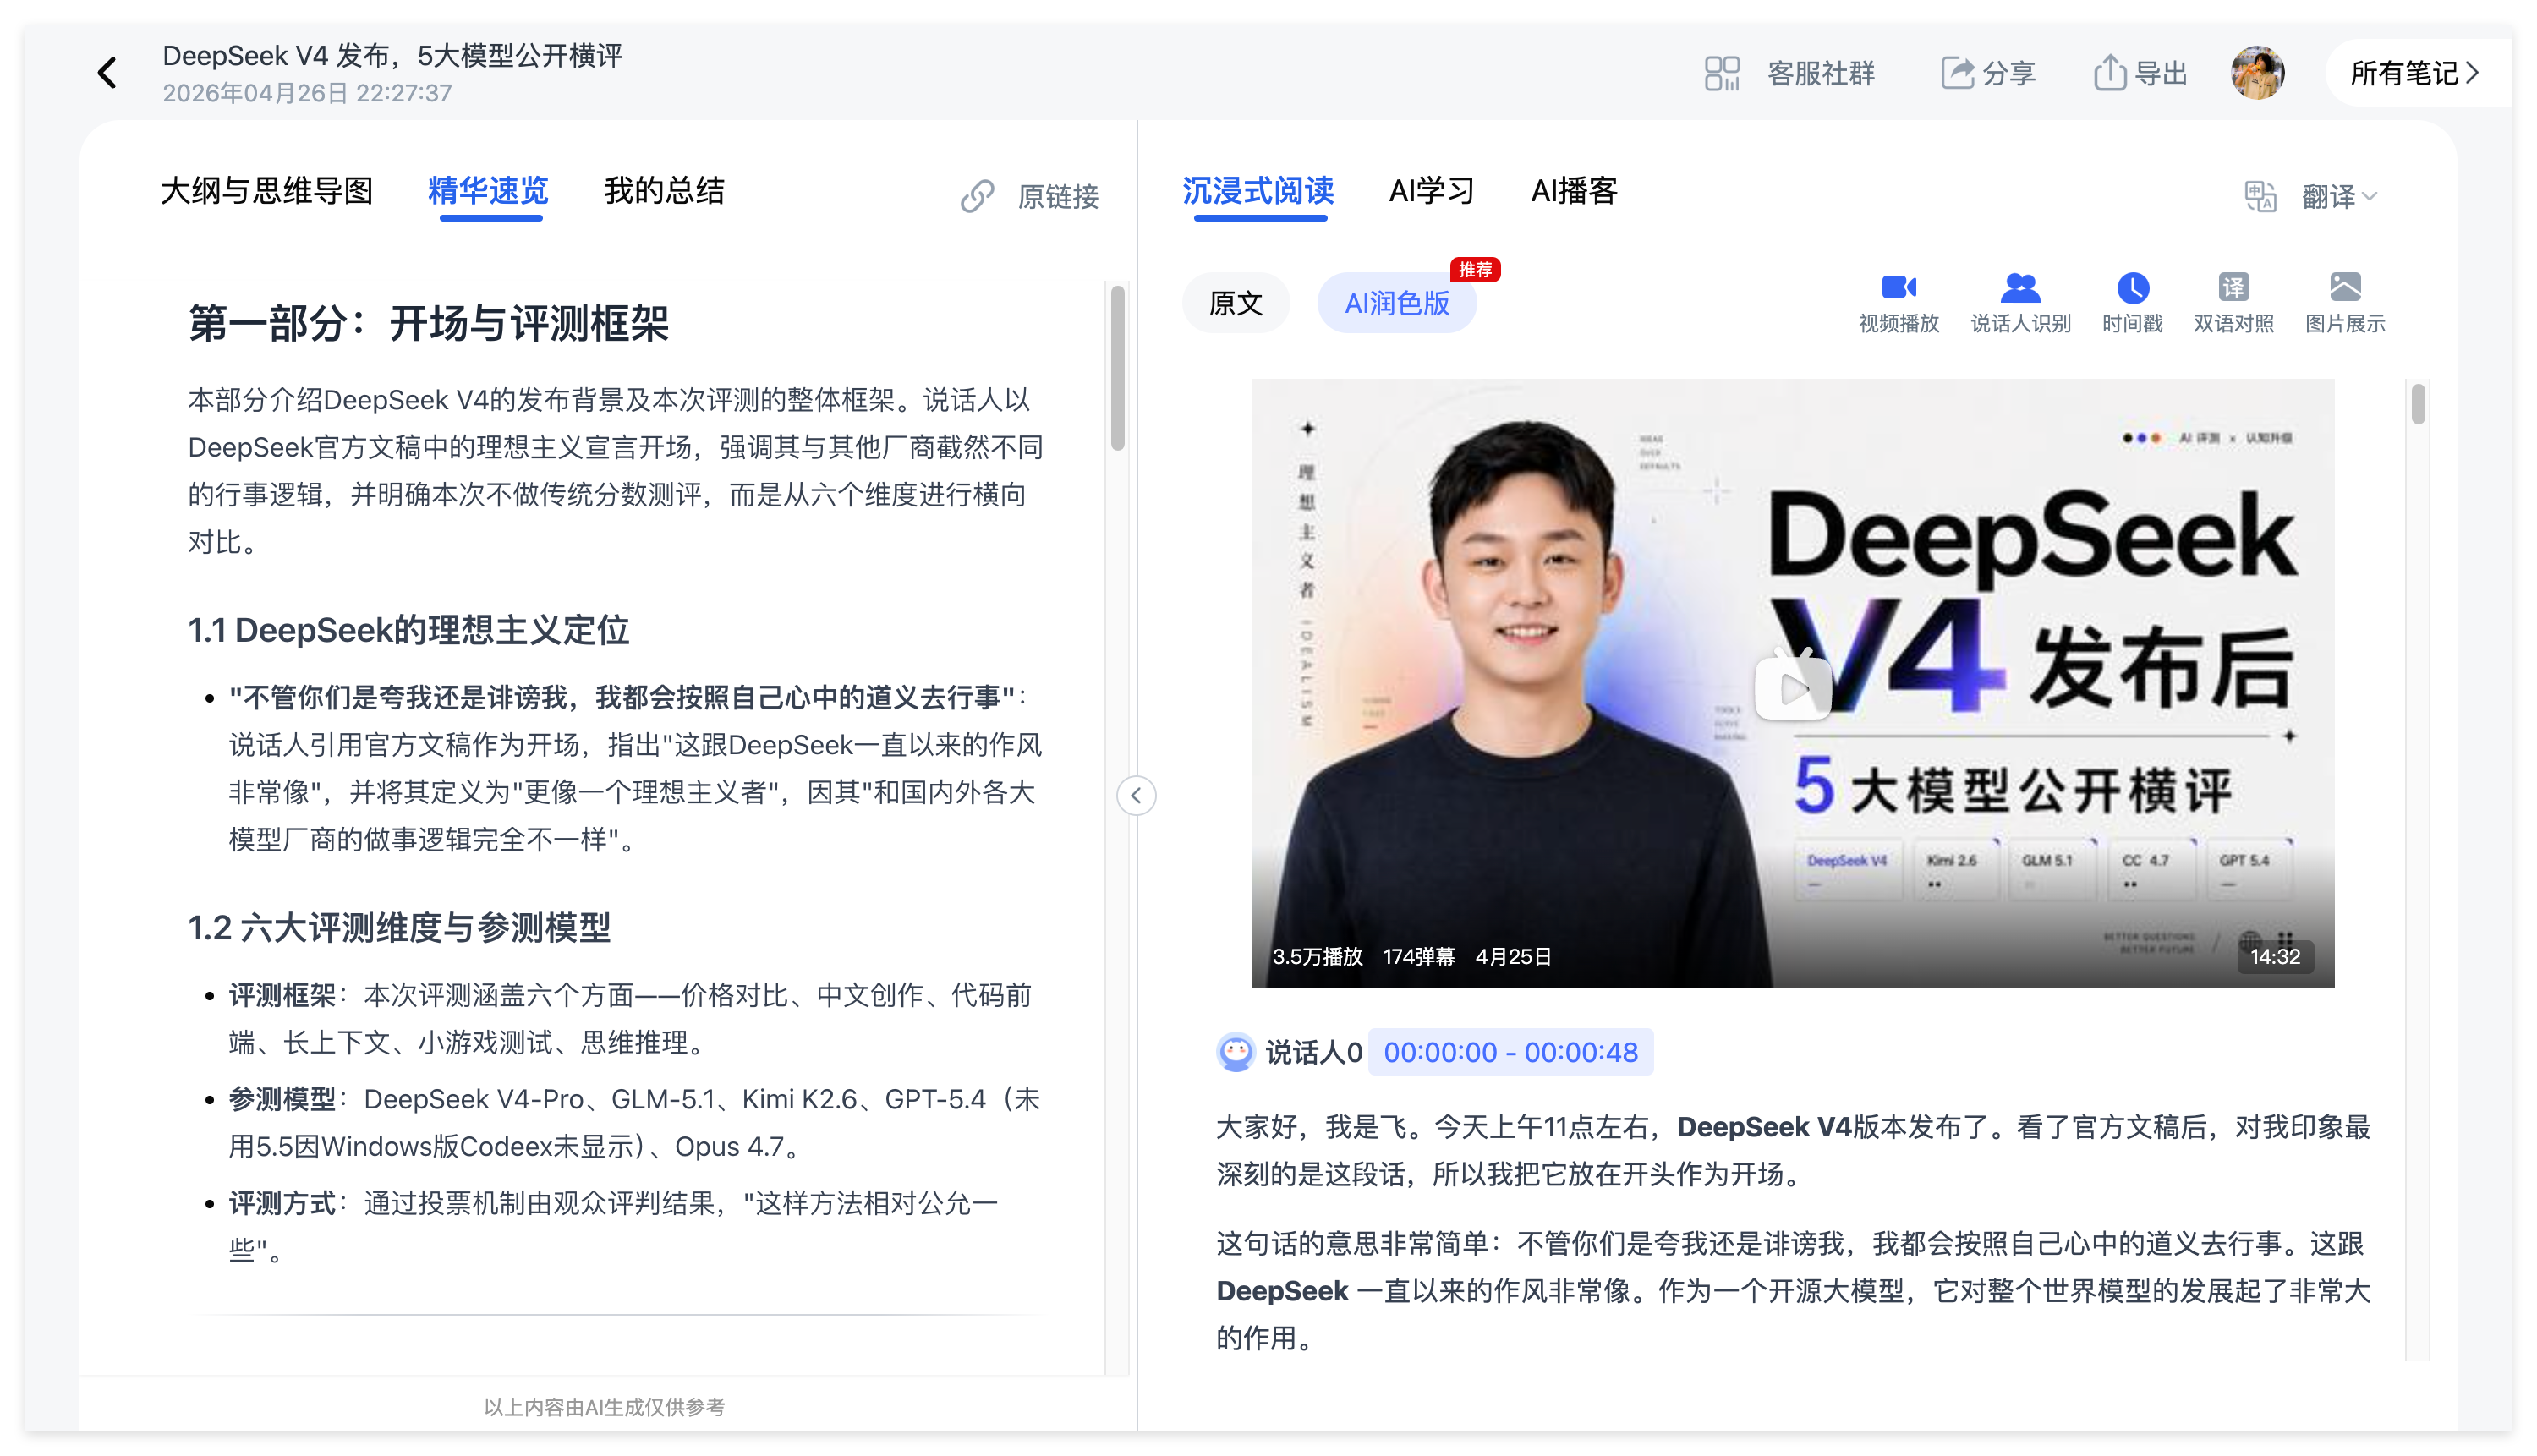This screenshot has width=2537, height=1456.
Task: Click the 原链接 chain link icon
Action: pyautogui.click(x=977, y=196)
